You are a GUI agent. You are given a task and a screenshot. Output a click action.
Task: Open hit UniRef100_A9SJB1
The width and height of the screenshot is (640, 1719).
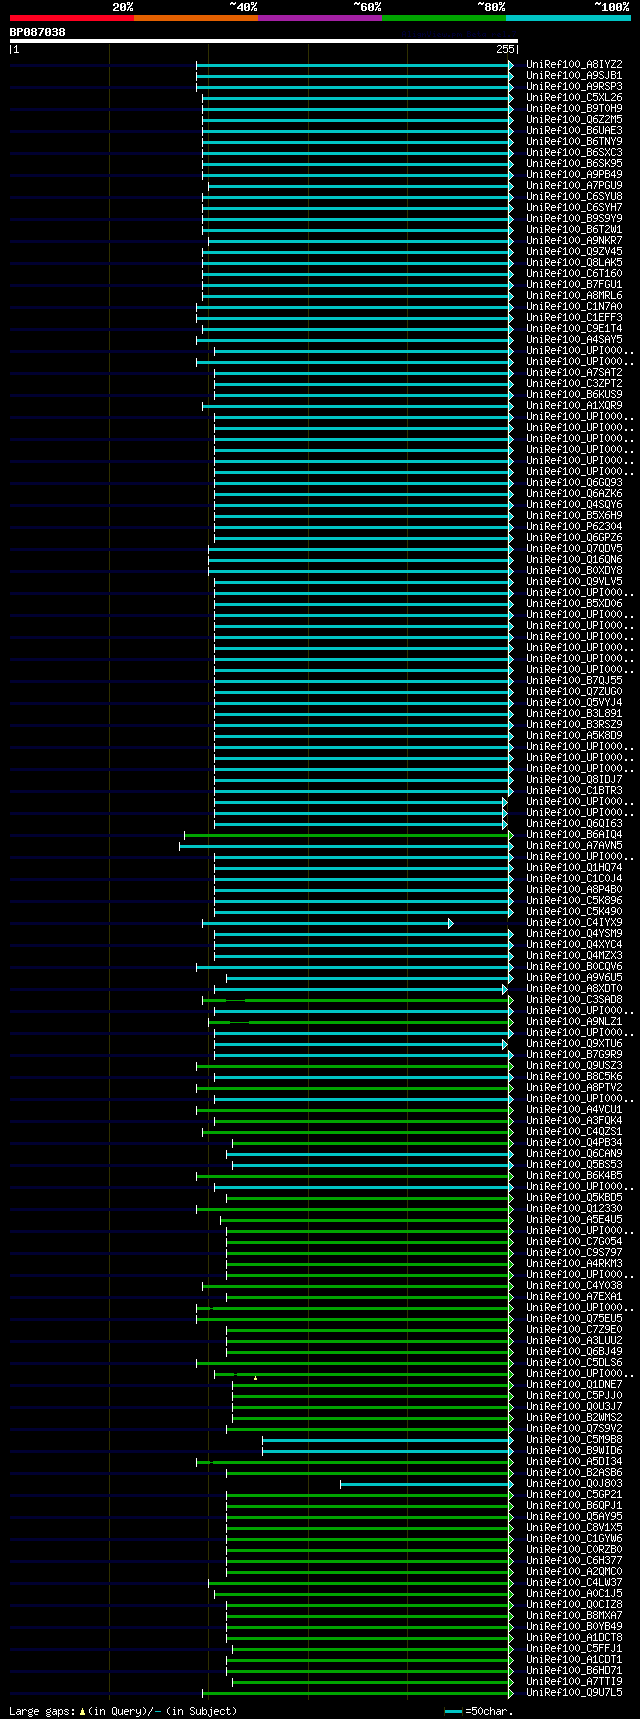point(574,76)
